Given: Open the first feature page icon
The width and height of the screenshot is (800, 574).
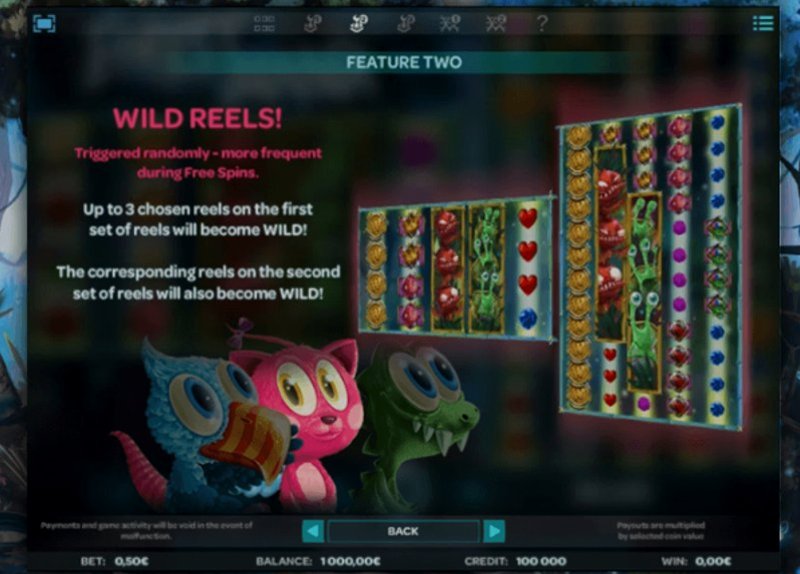Looking at the screenshot, I should tap(312, 23).
